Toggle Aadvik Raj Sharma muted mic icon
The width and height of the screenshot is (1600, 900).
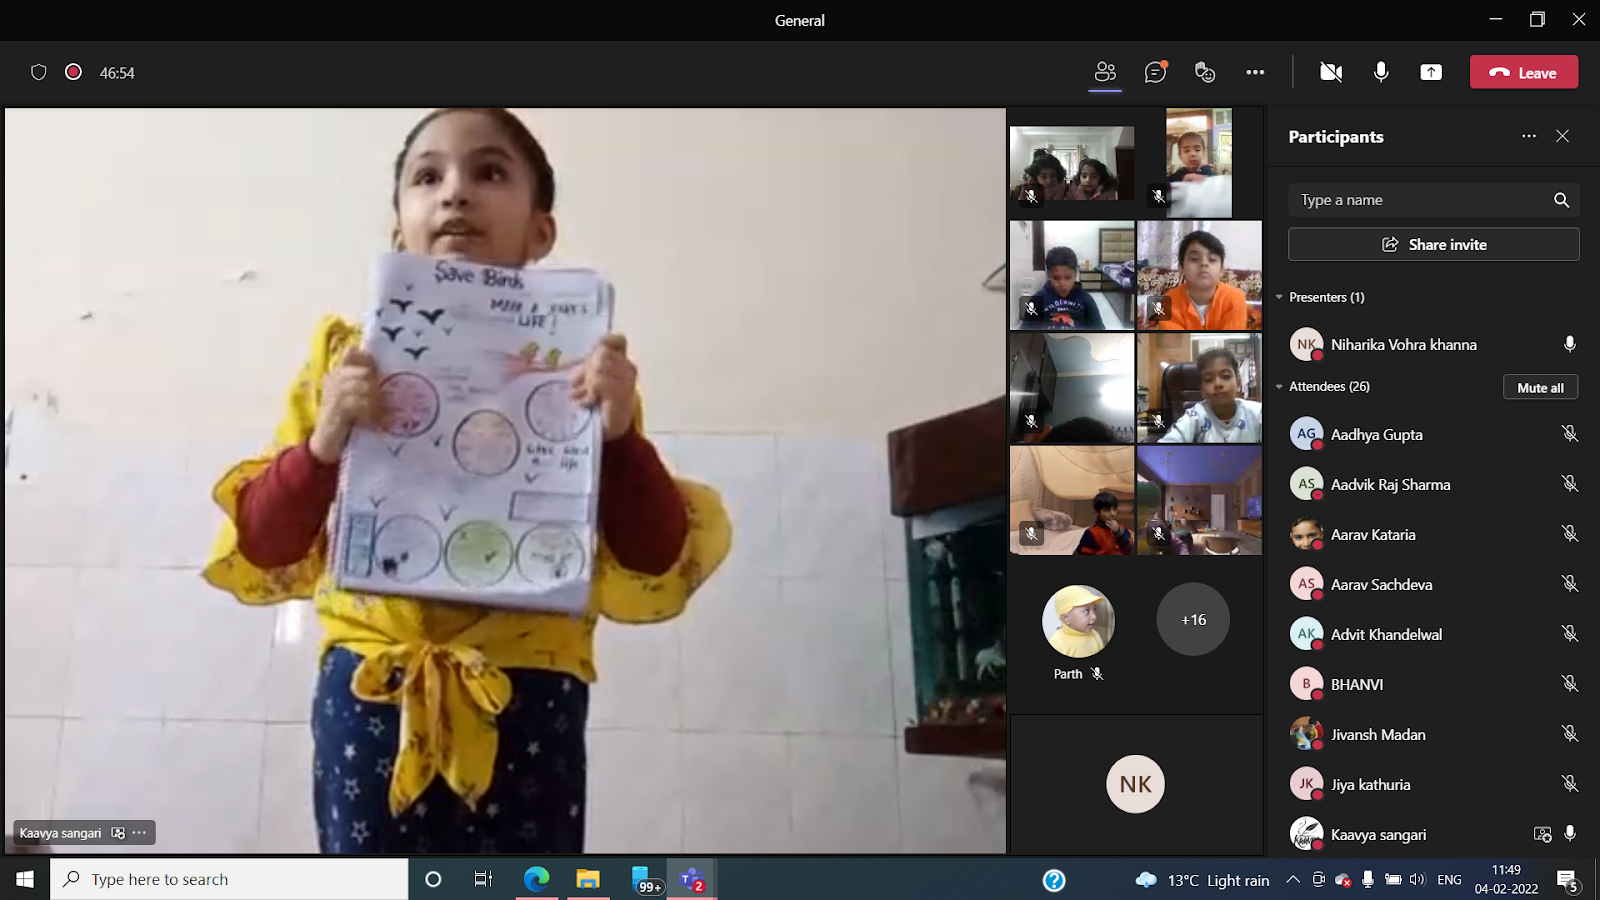(1570, 484)
